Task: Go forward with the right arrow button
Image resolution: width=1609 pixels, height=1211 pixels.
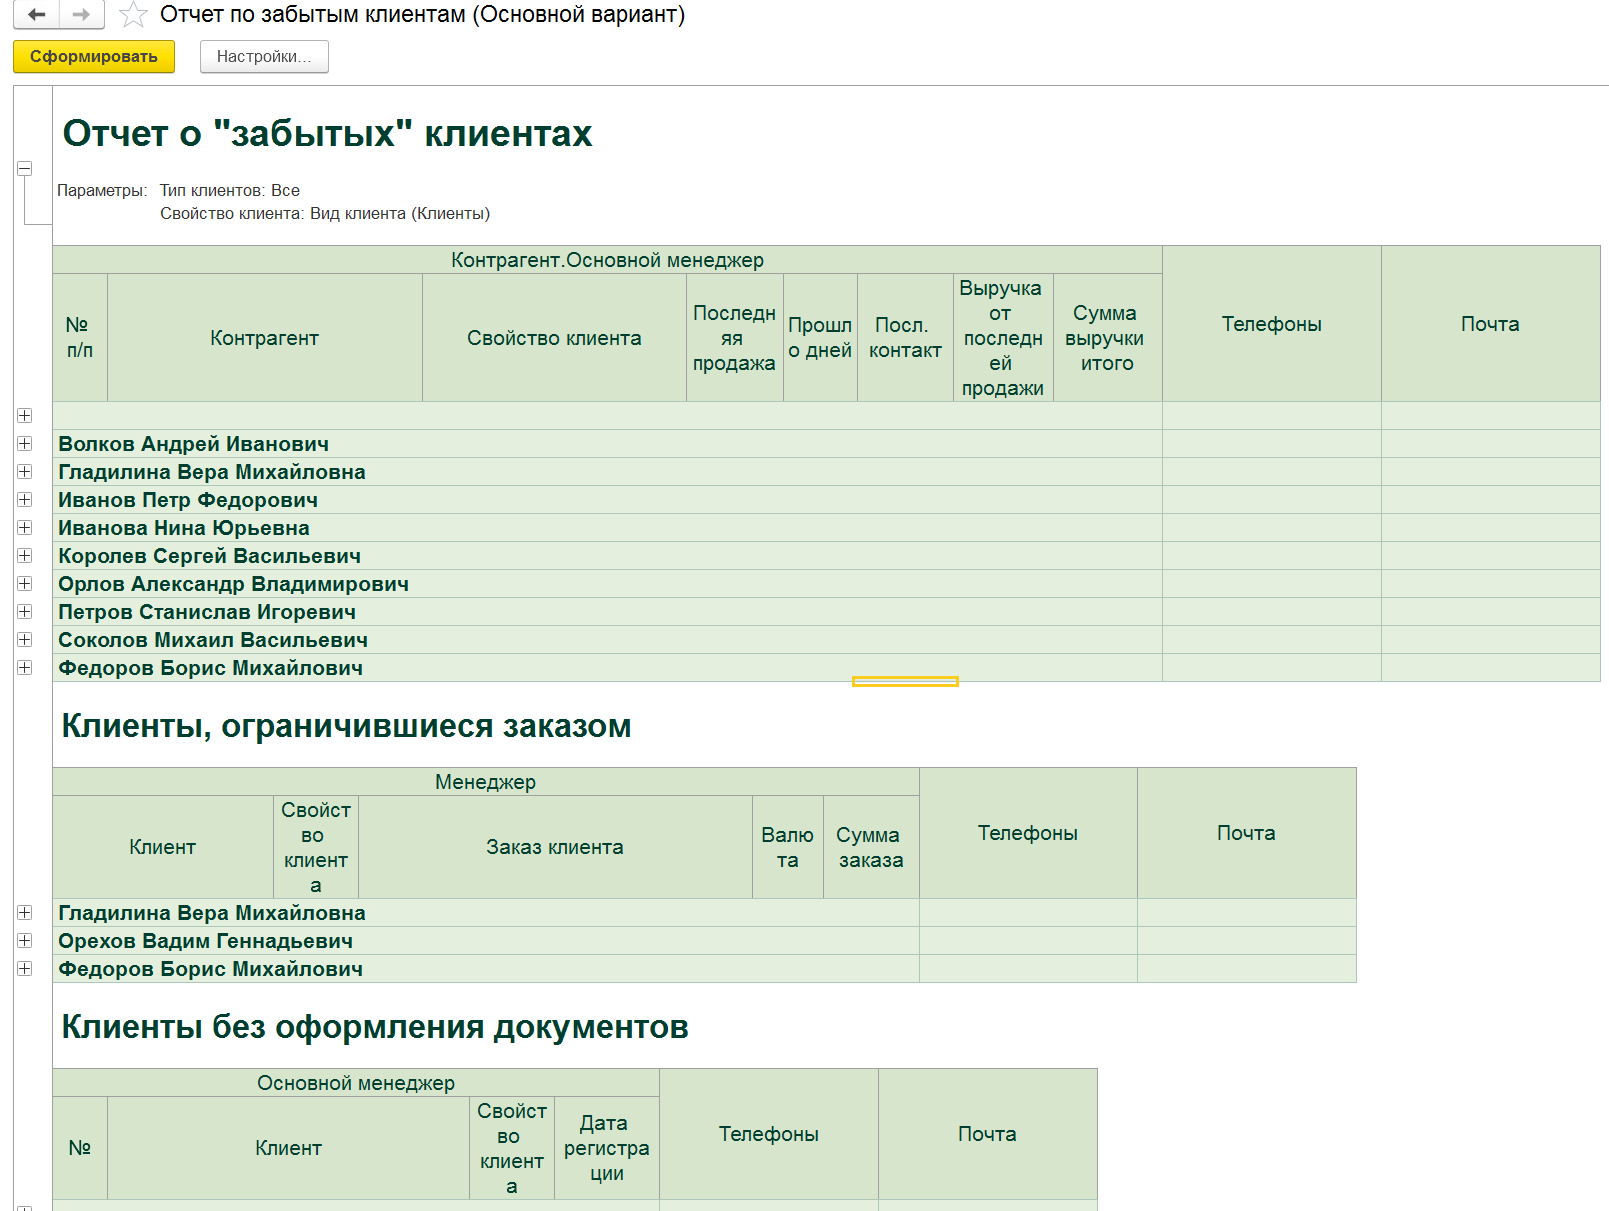Action: [x=82, y=14]
